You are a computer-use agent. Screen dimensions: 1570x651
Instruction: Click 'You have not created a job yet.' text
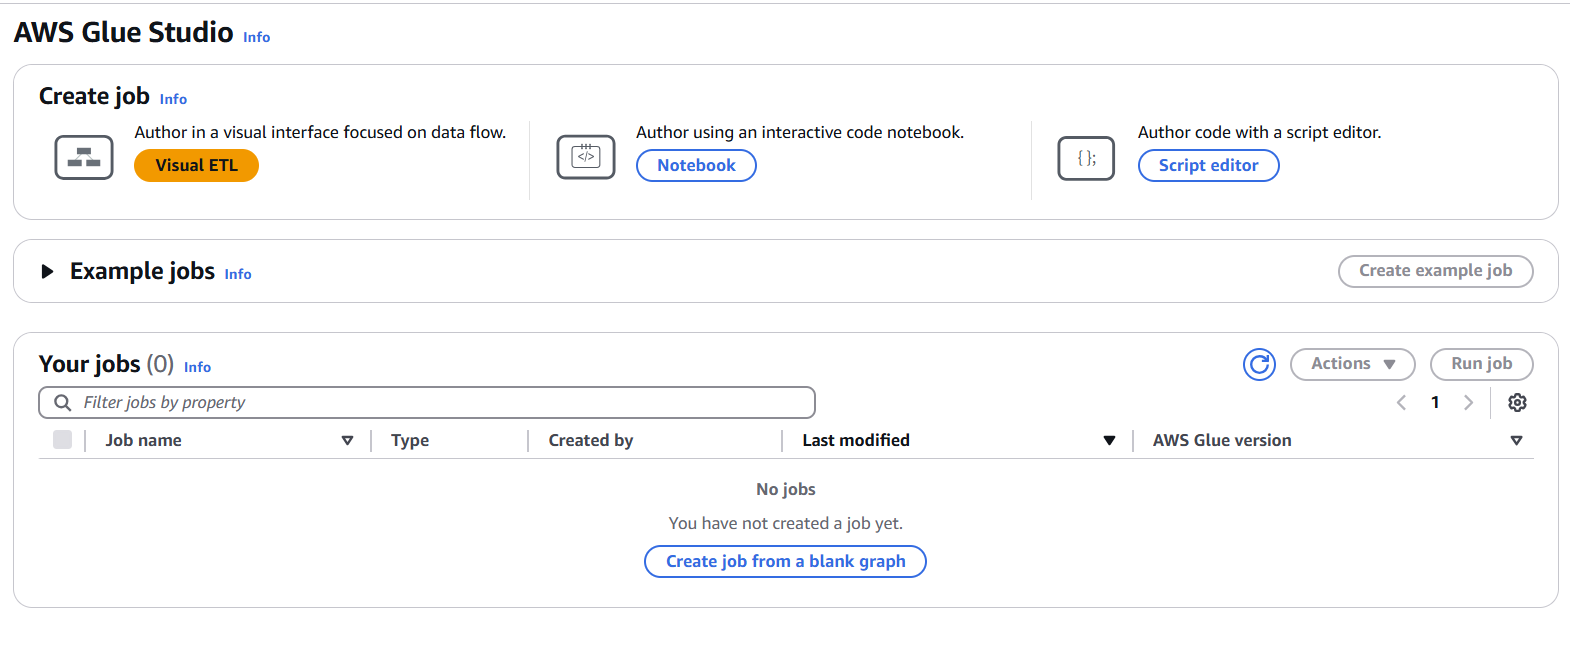(786, 523)
